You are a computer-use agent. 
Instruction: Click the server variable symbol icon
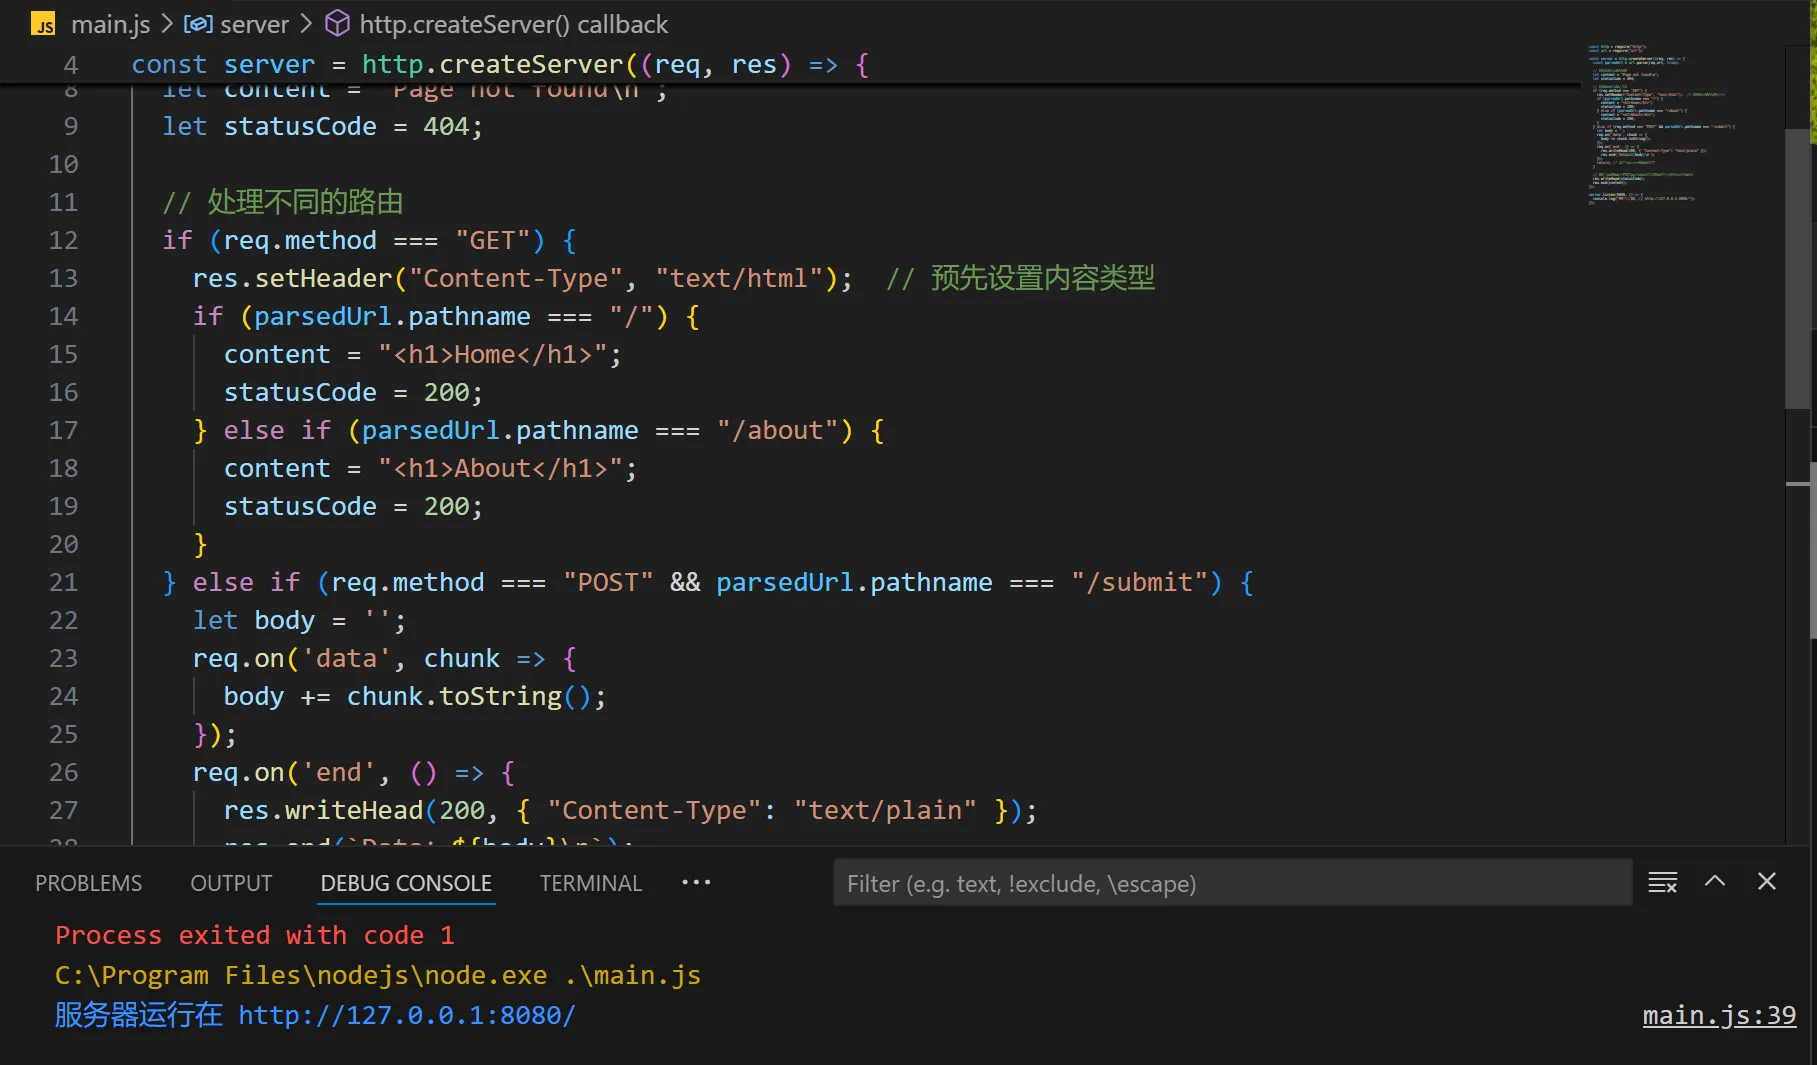198,24
